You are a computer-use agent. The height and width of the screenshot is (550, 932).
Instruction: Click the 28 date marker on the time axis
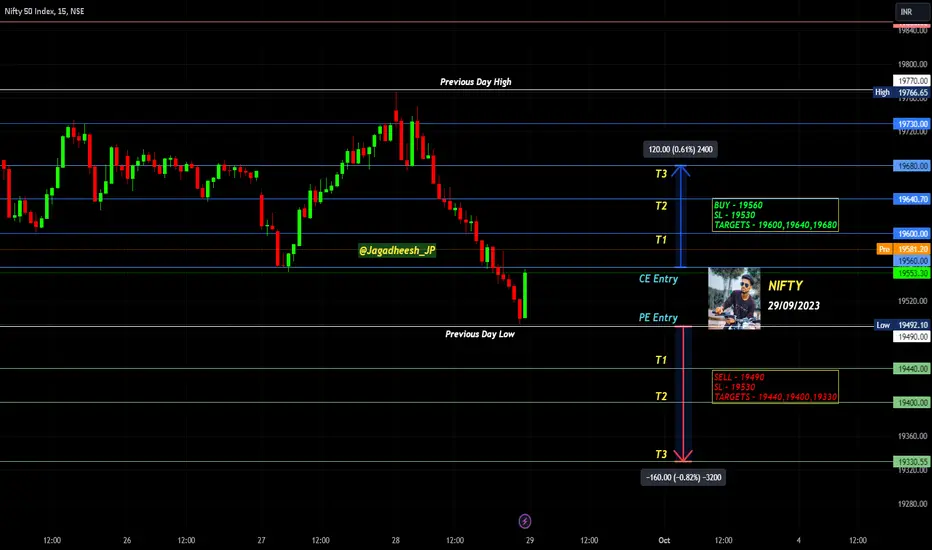click(x=395, y=540)
